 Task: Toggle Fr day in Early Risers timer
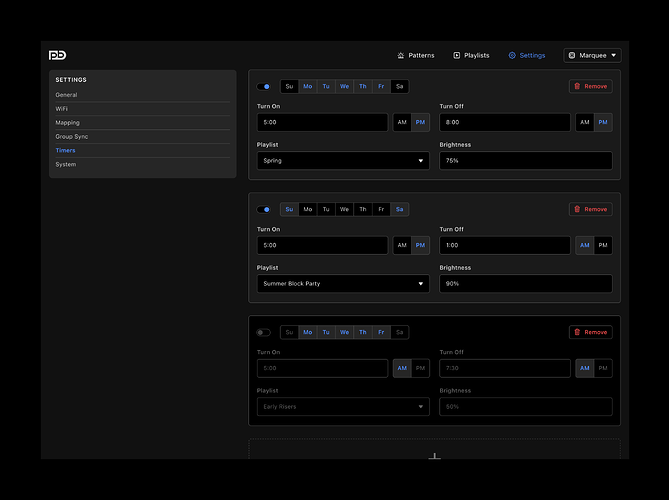point(381,332)
